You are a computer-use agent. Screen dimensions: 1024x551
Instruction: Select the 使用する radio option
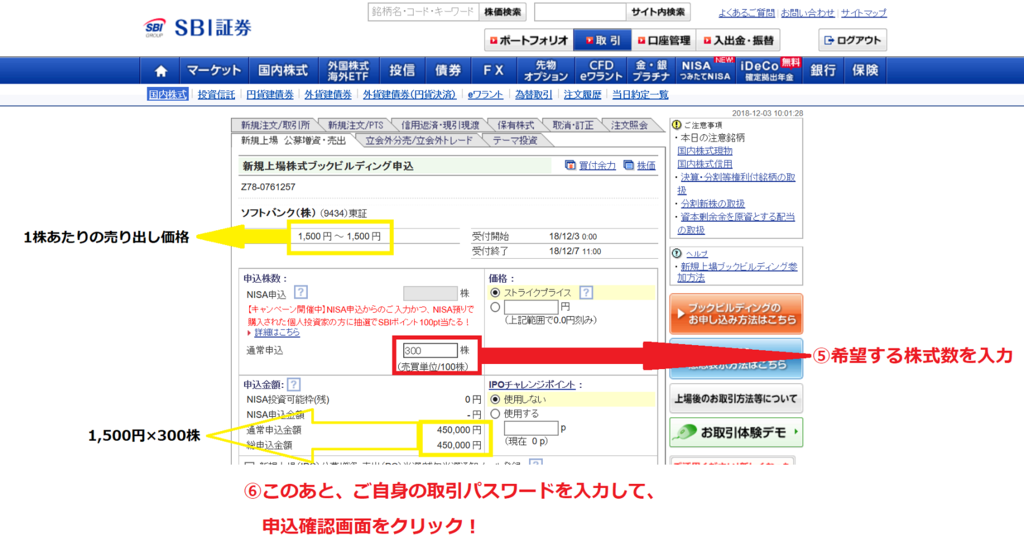(495, 414)
